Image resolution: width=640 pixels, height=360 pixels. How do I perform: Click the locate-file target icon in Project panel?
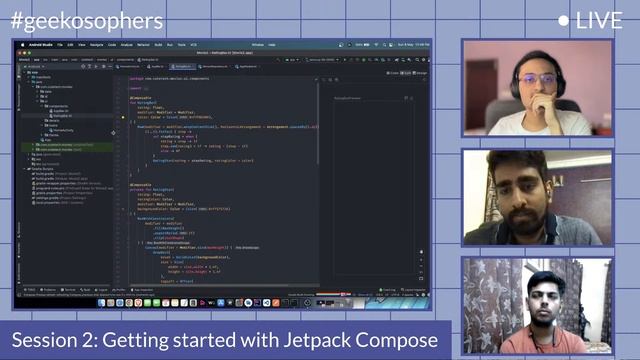83,67
